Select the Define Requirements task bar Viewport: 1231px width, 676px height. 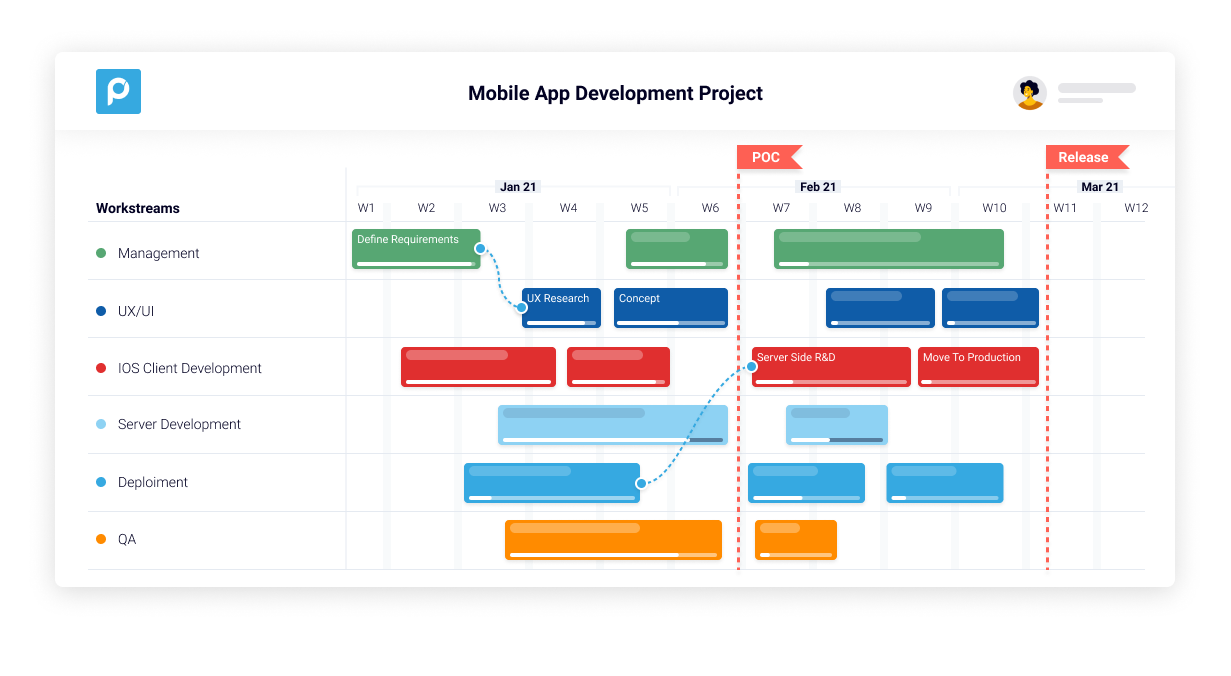tap(416, 249)
